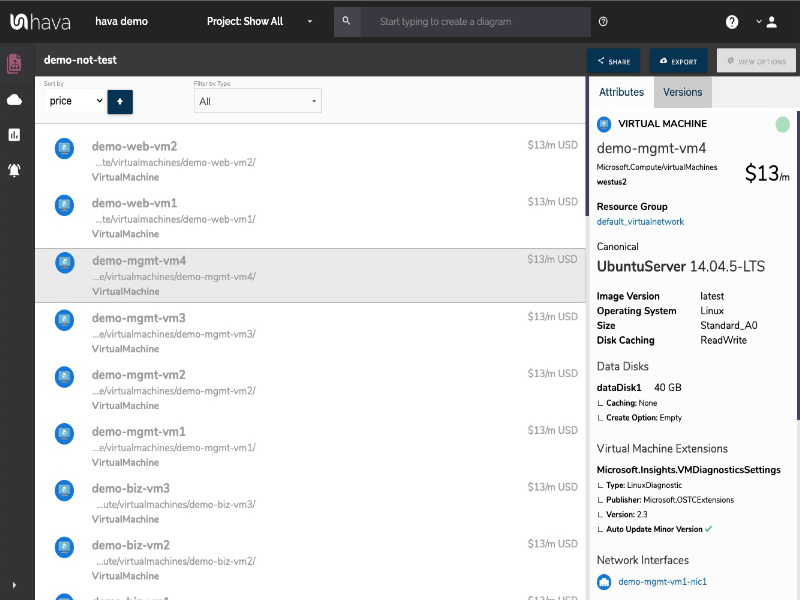800x600 pixels.
Task: Select the cloud sources icon in the left sidebar
Action: [x=13, y=99]
